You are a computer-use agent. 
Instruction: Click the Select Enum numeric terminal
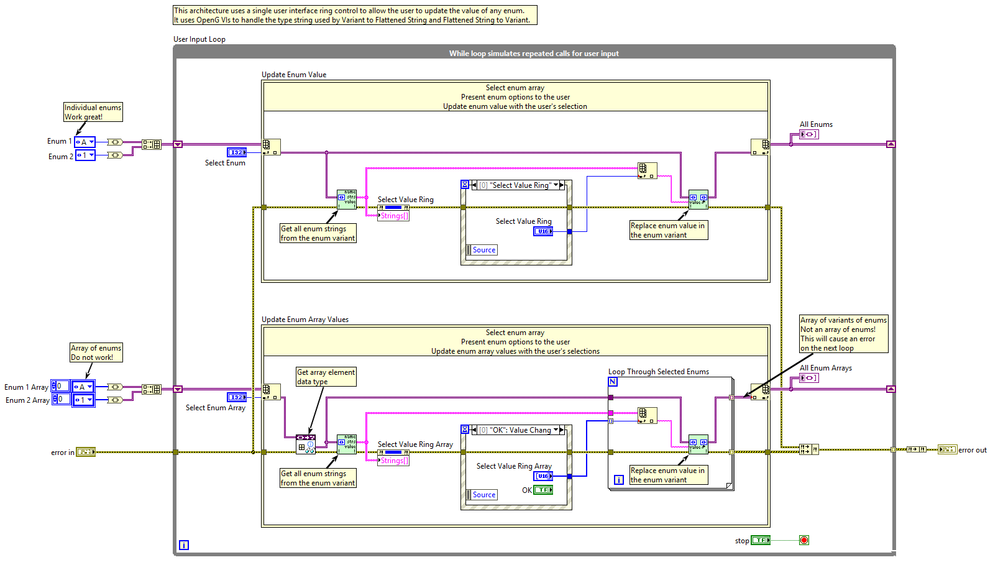tap(238, 151)
